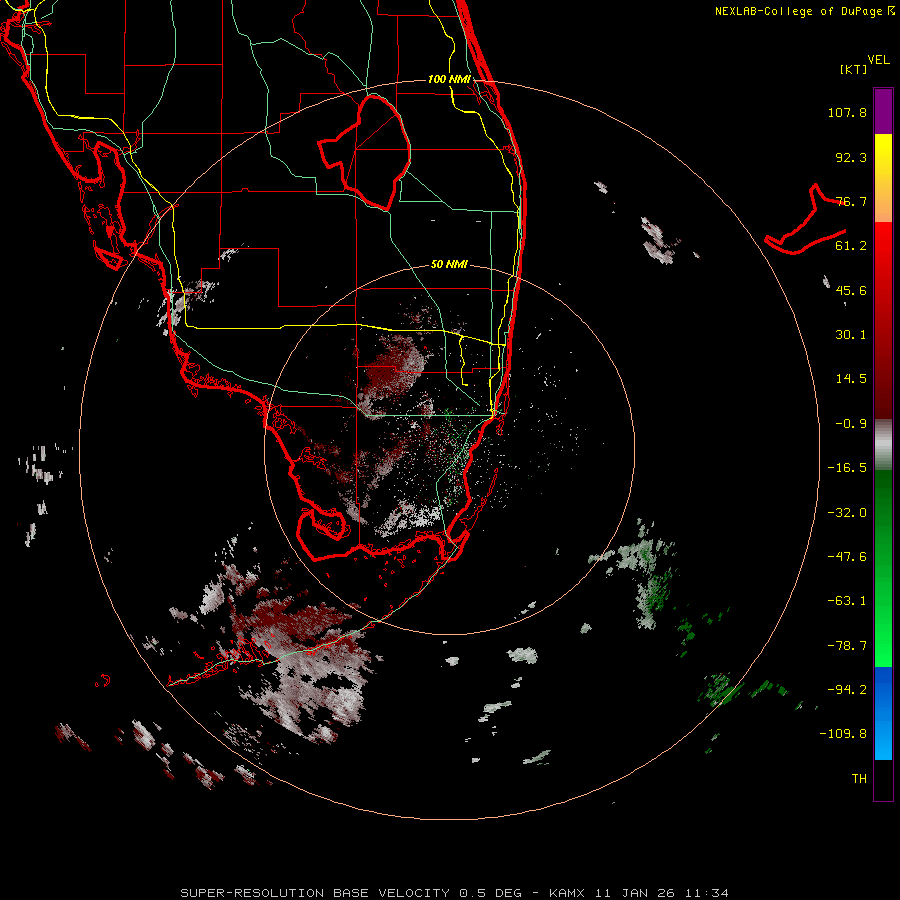Click the VEL legend title
This screenshot has height=900, width=900.
tap(878, 60)
